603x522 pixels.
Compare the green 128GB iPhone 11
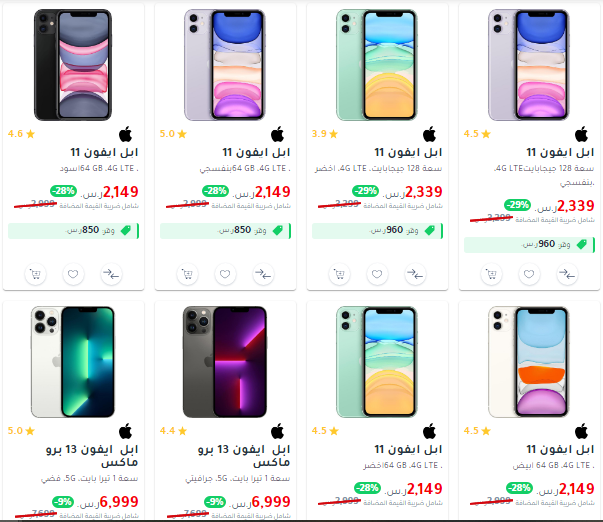tap(415, 275)
